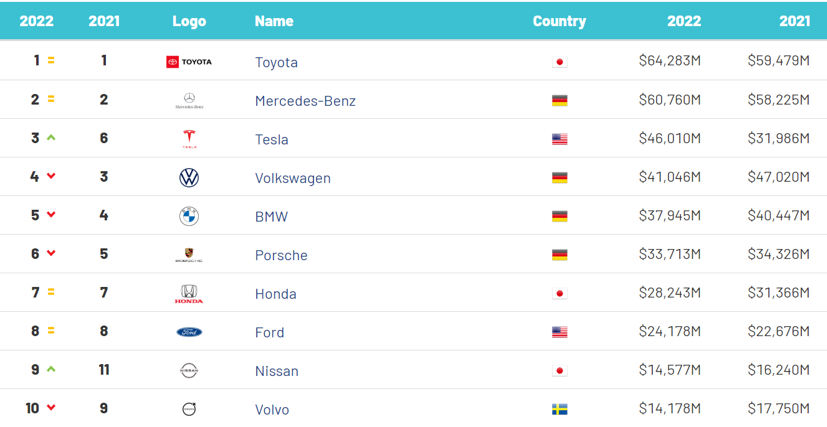This screenshot has width=827, height=427.
Task: Open the Toyota brand name link
Action: tap(276, 62)
